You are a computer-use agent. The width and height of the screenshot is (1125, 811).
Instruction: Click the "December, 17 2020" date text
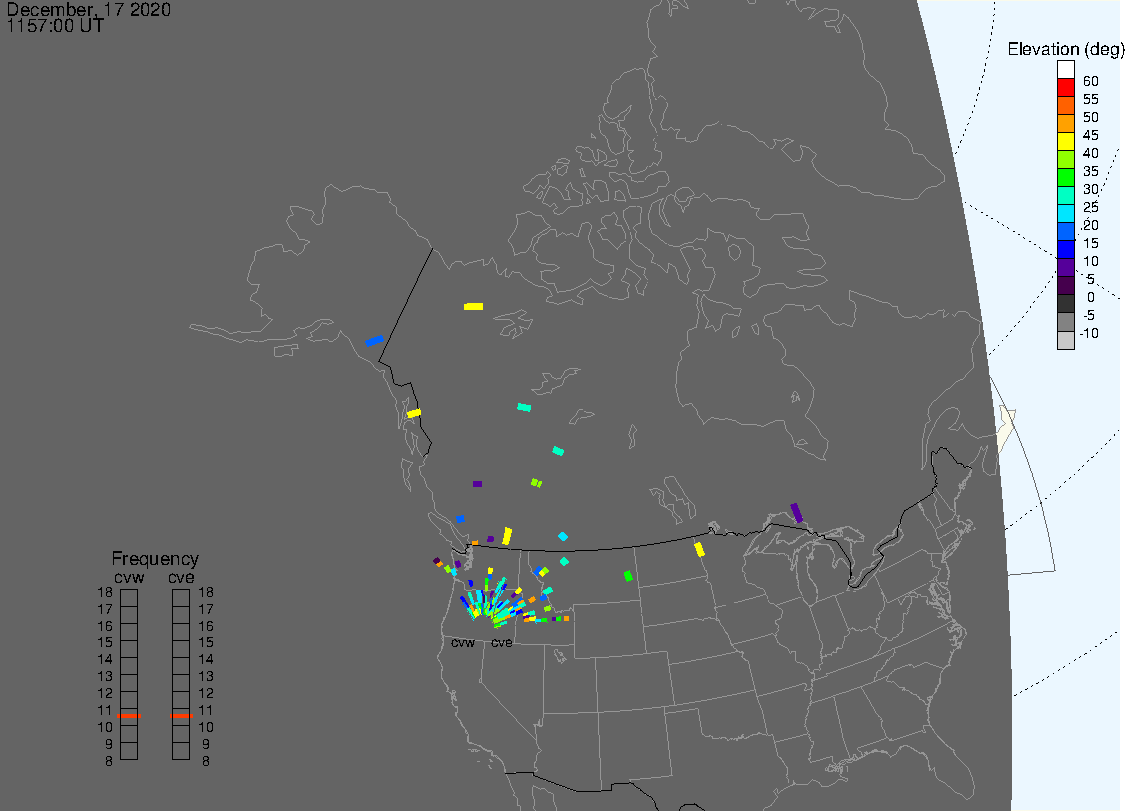pyautogui.click(x=88, y=9)
